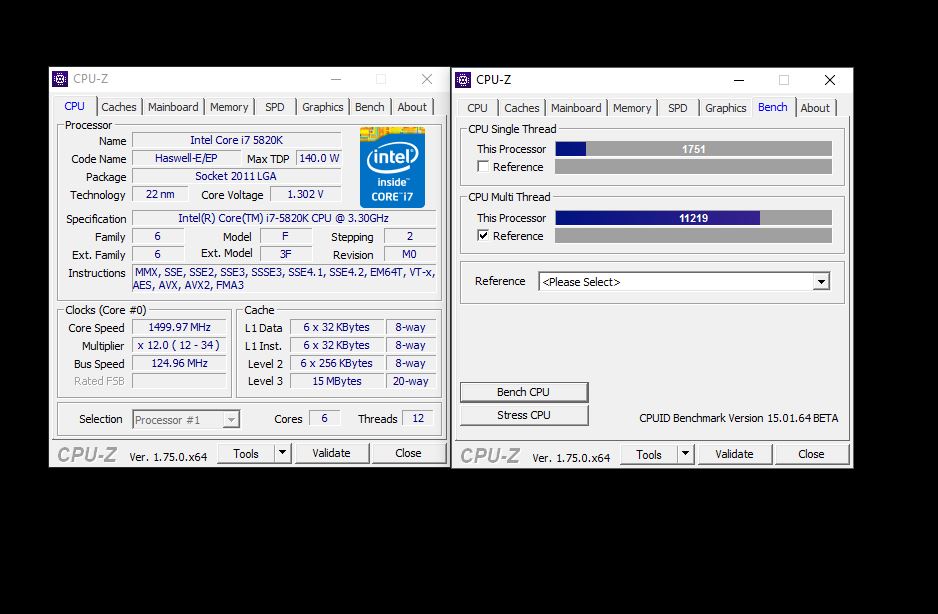Click Close button in right window footer

812,454
